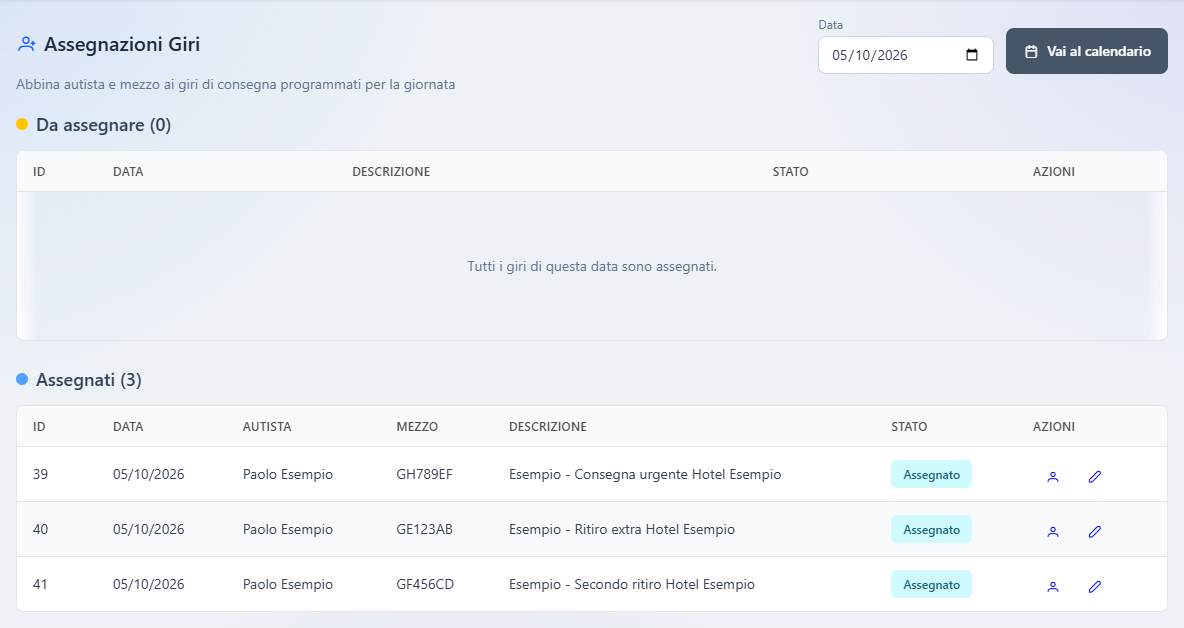Click 'Esempio - Ritiro extra Hotel Esempio'
This screenshot has width=1184, height=628.
click(x=621, y=529)
